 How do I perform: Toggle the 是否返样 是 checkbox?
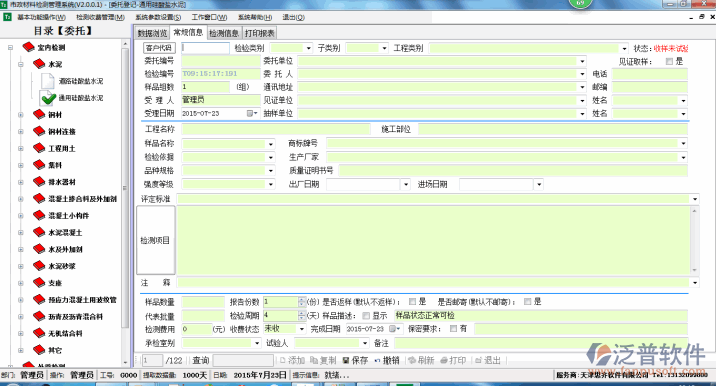412,302
